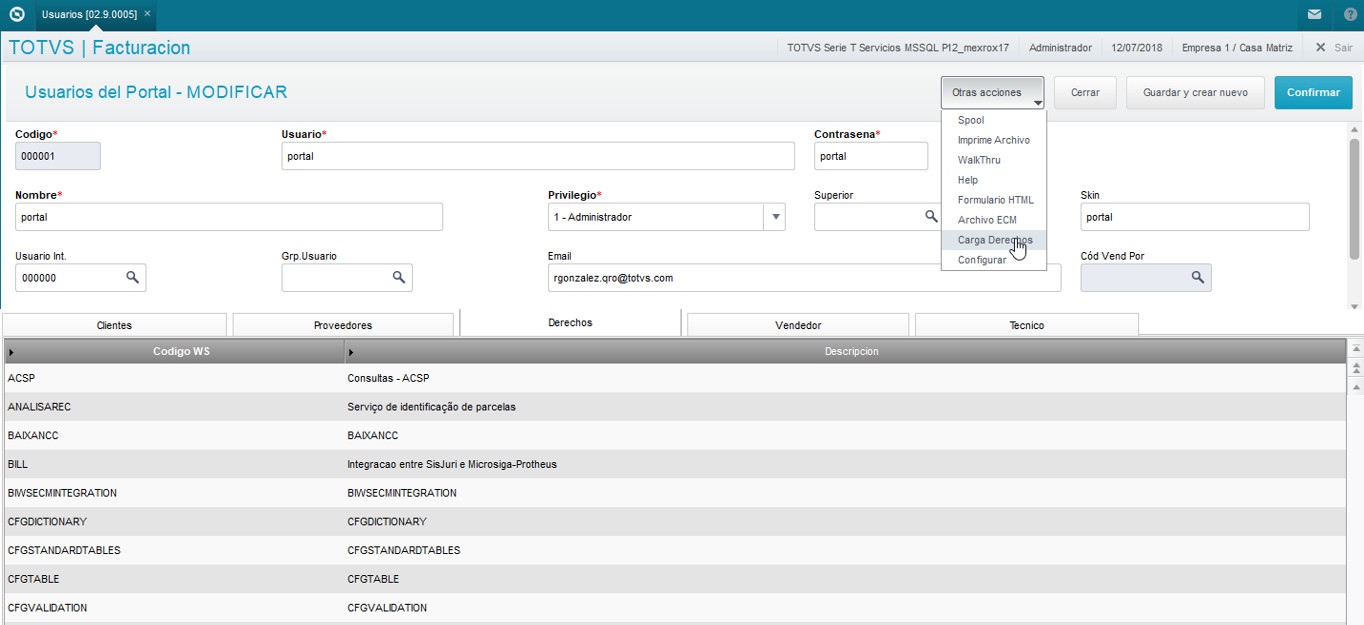Click the form panel vertical scrollbar
The height and width of the screenshot is (625, 1364).
click(1355, 198)
